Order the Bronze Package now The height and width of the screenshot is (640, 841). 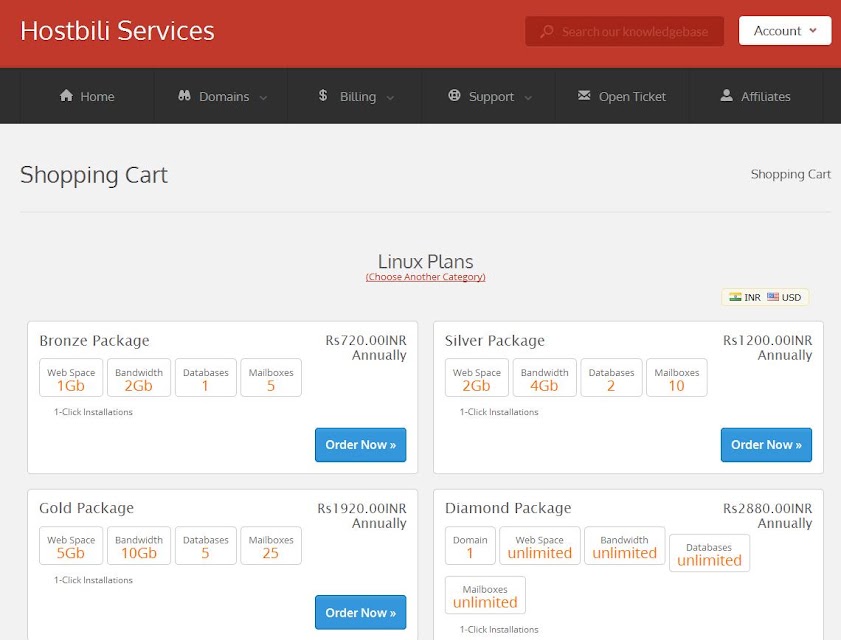pos(360,445)
